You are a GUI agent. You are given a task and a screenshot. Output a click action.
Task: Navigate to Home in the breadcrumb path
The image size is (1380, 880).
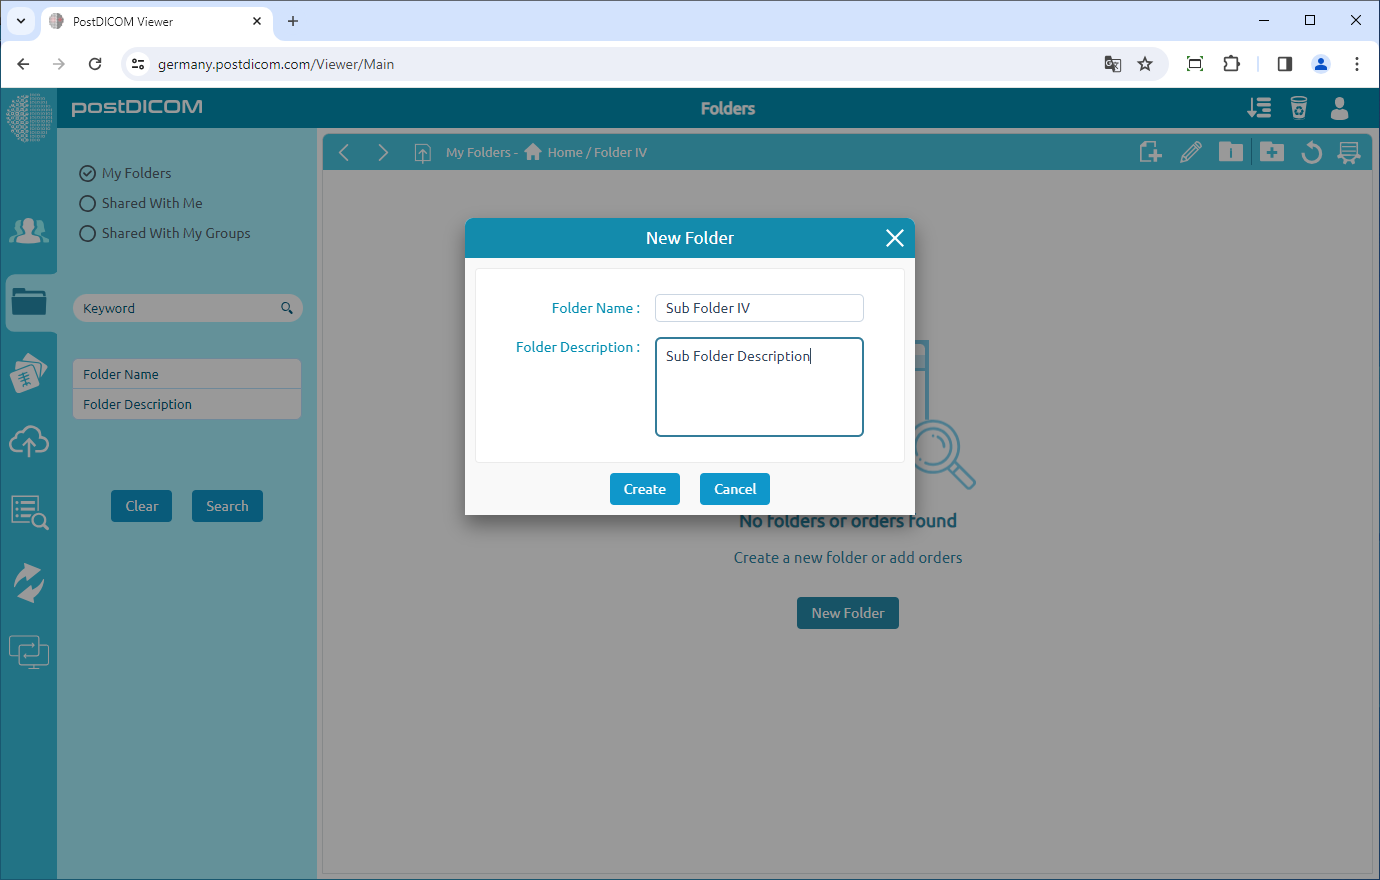tap(563, 152)
